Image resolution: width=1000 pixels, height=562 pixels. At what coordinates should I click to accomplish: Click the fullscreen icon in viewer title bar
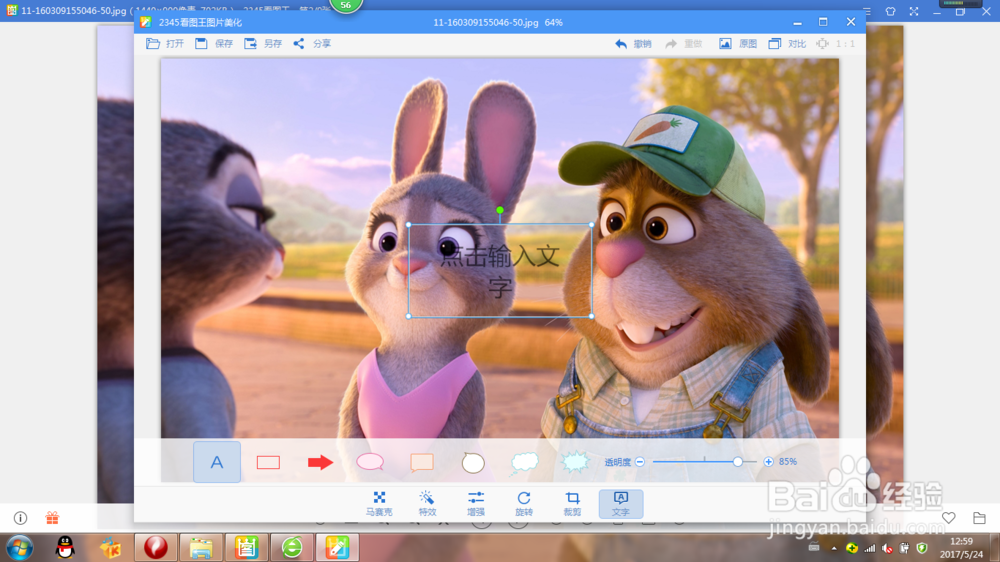(914, 11)
